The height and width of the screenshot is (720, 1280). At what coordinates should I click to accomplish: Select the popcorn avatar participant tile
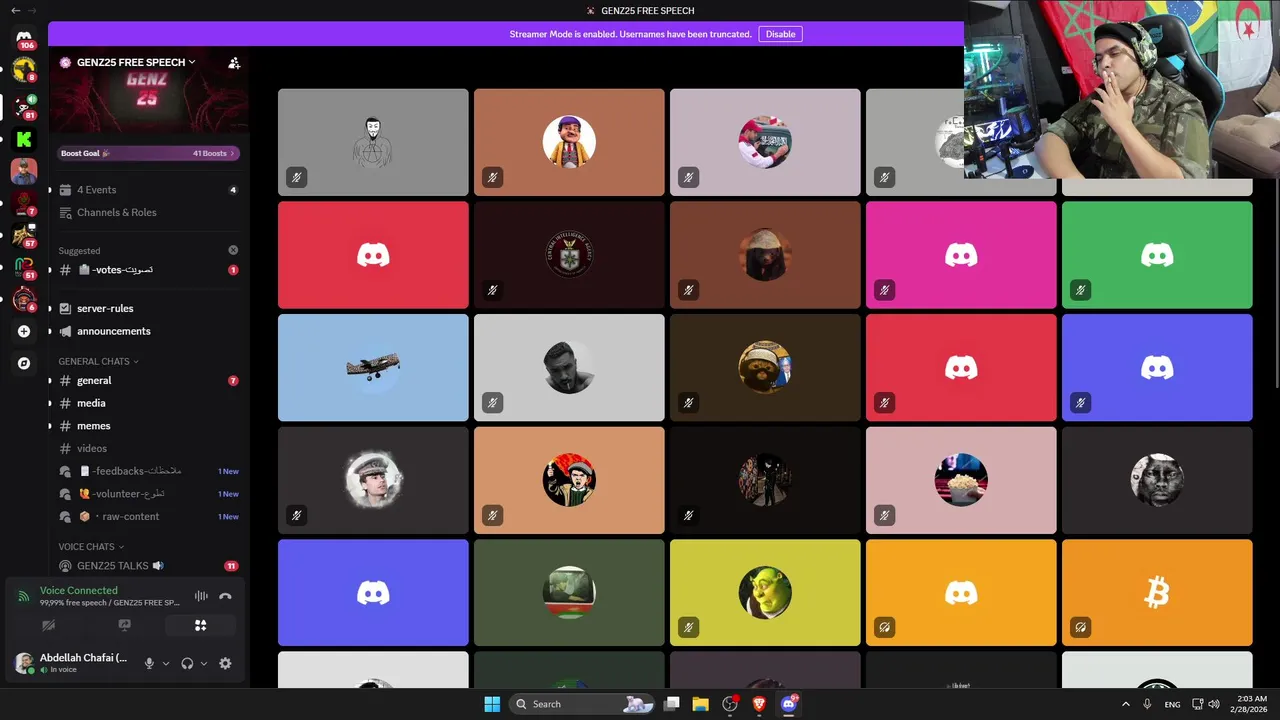[961, 480]
